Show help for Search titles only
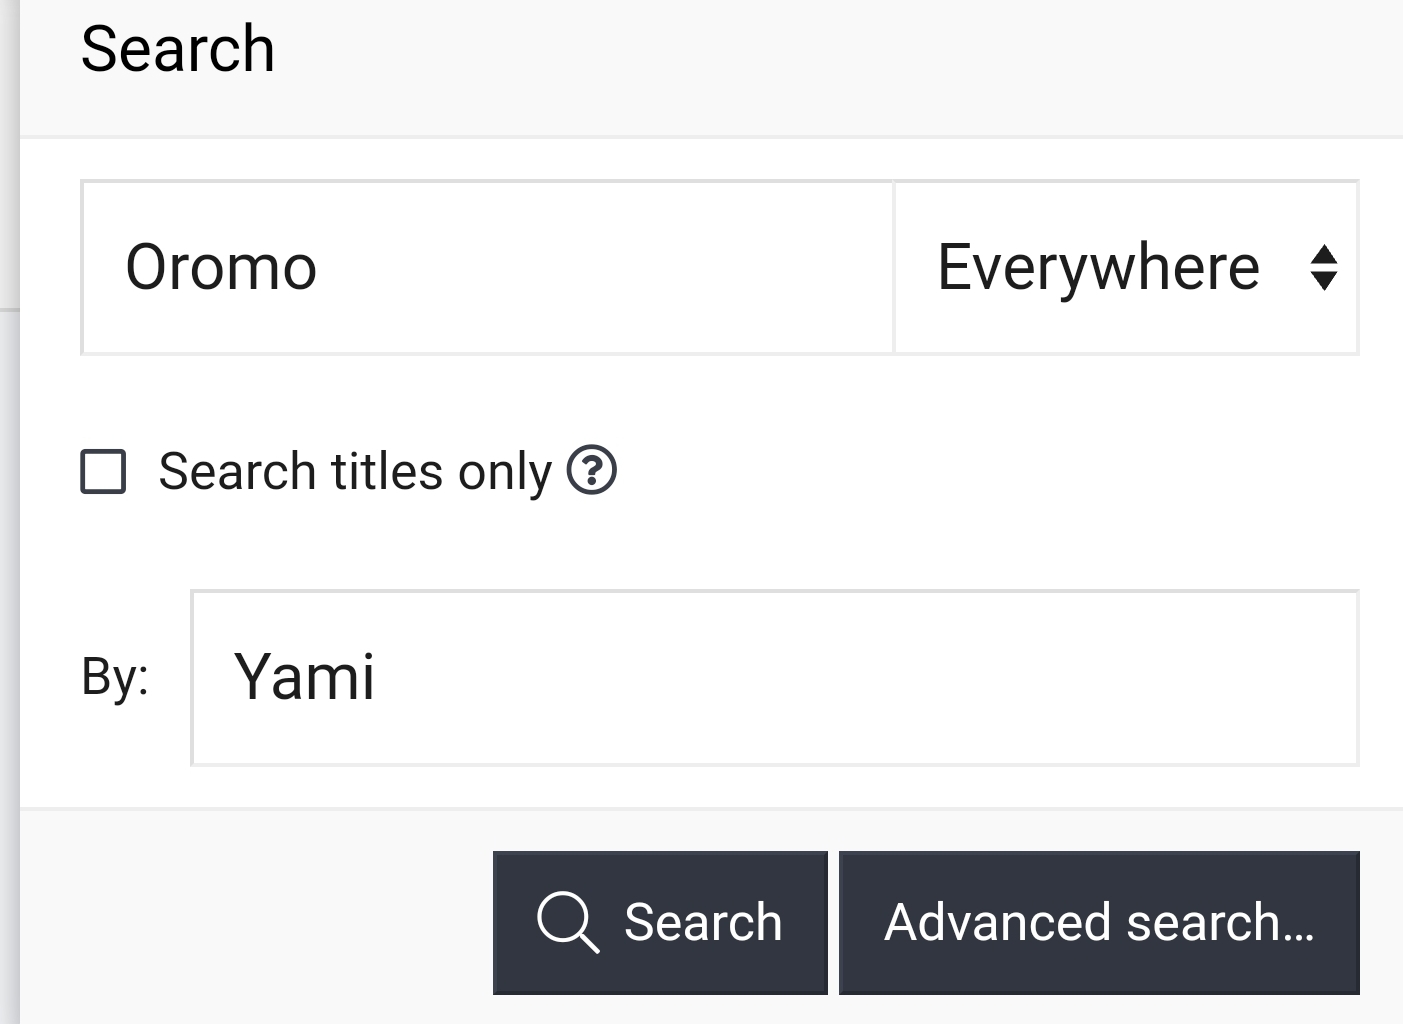Image resolution: width=1403 pixels, height=1024 pixels. pyautogui.click(x=592, y=471)
